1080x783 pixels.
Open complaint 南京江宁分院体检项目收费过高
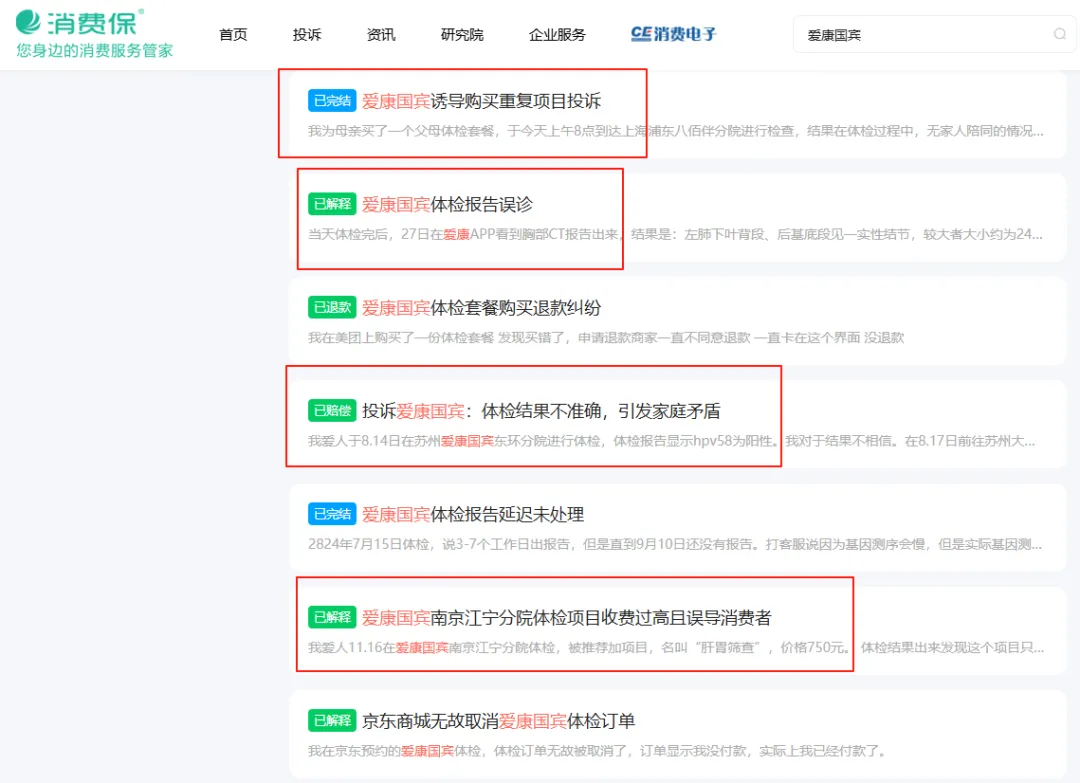point(566,618)
